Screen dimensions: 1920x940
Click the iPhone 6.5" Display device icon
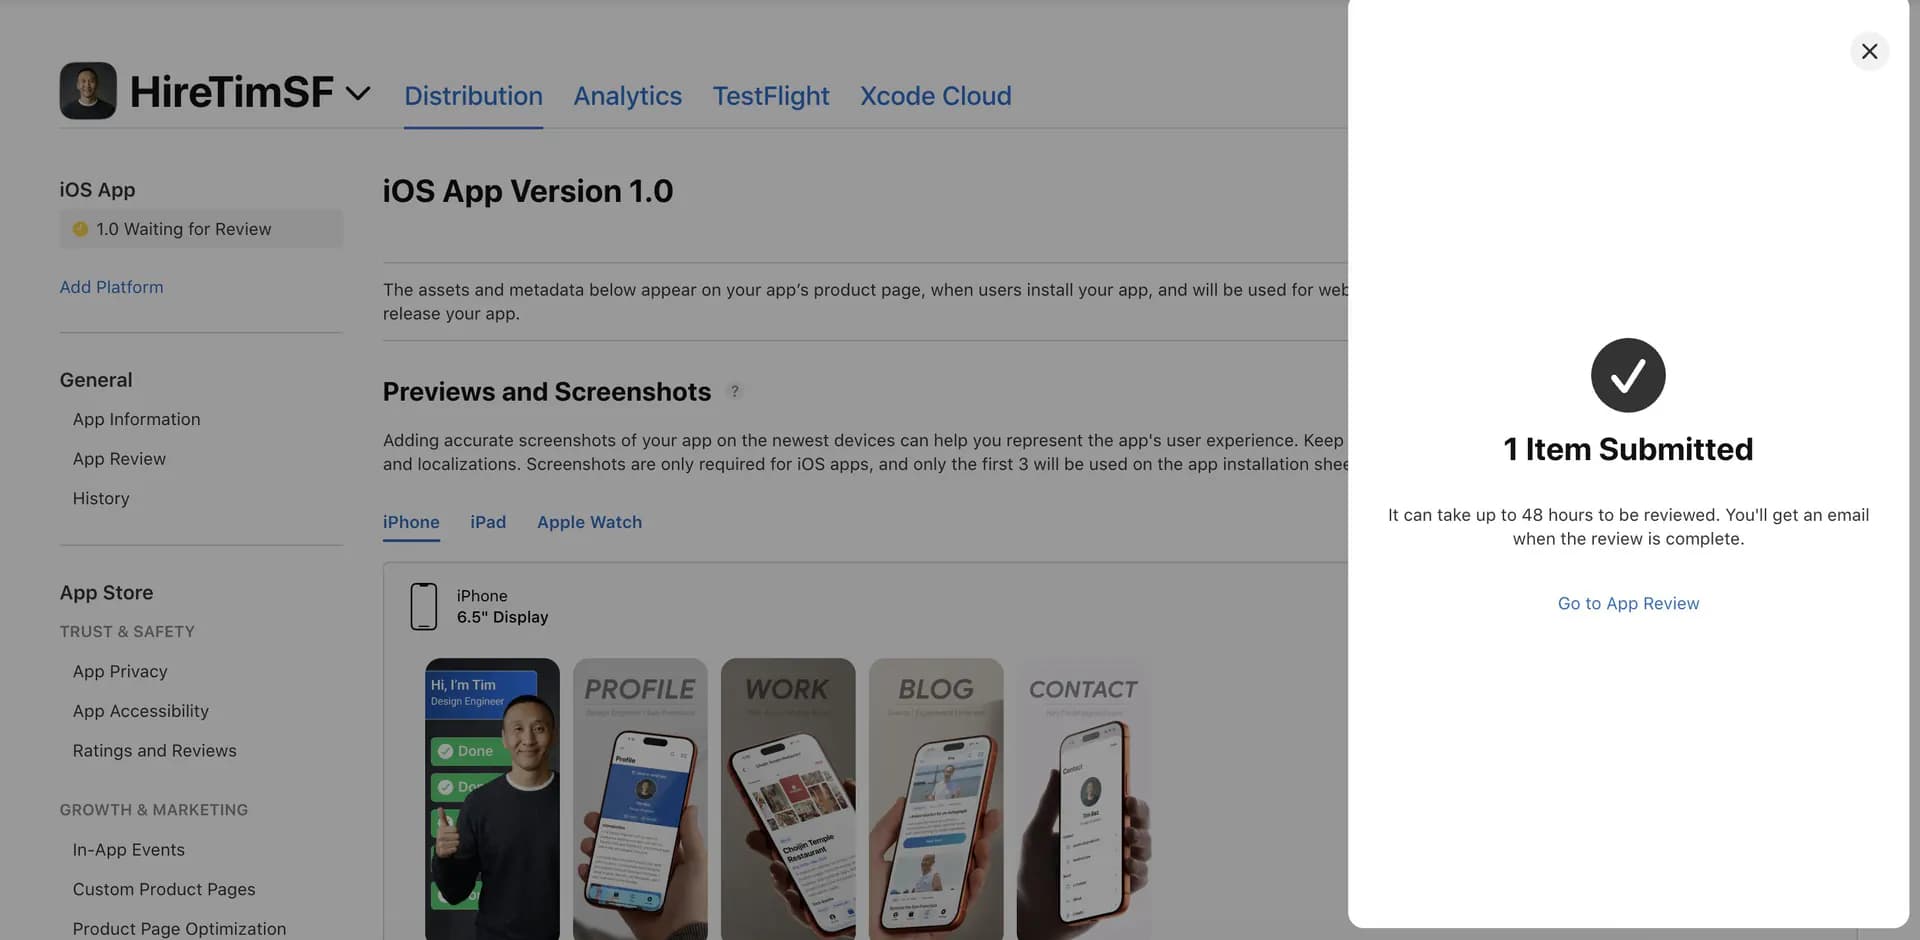(424, 606)
